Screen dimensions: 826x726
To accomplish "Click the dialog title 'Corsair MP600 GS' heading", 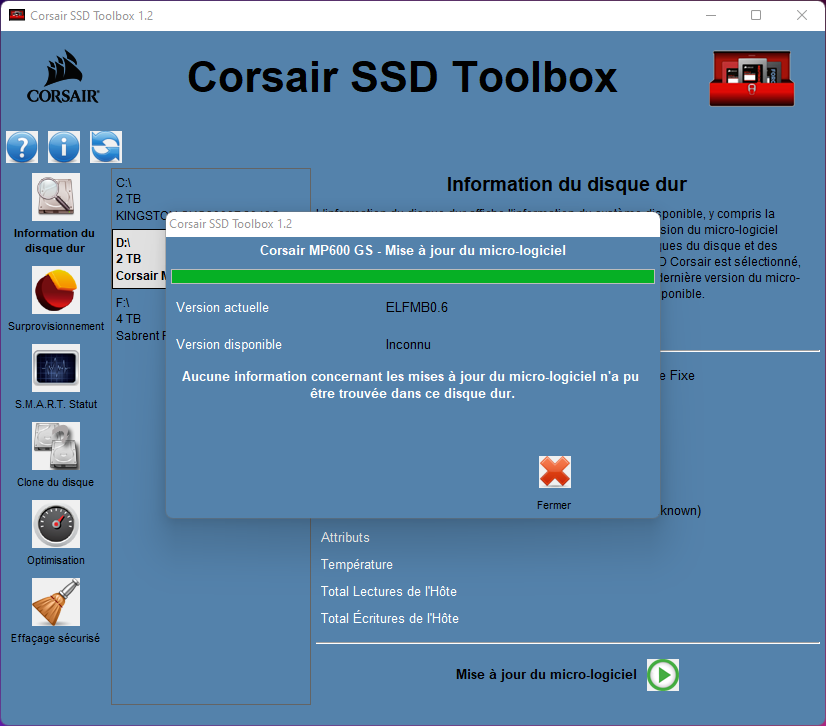I will [413, 250].
